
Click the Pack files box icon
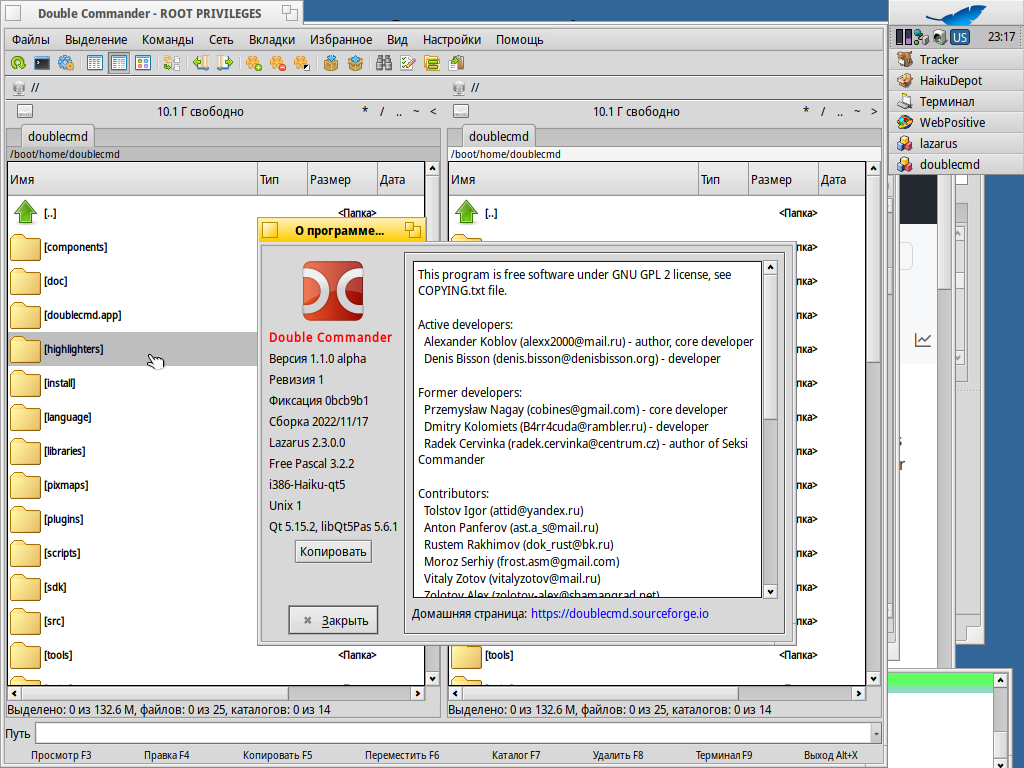(x=331, y=63)
